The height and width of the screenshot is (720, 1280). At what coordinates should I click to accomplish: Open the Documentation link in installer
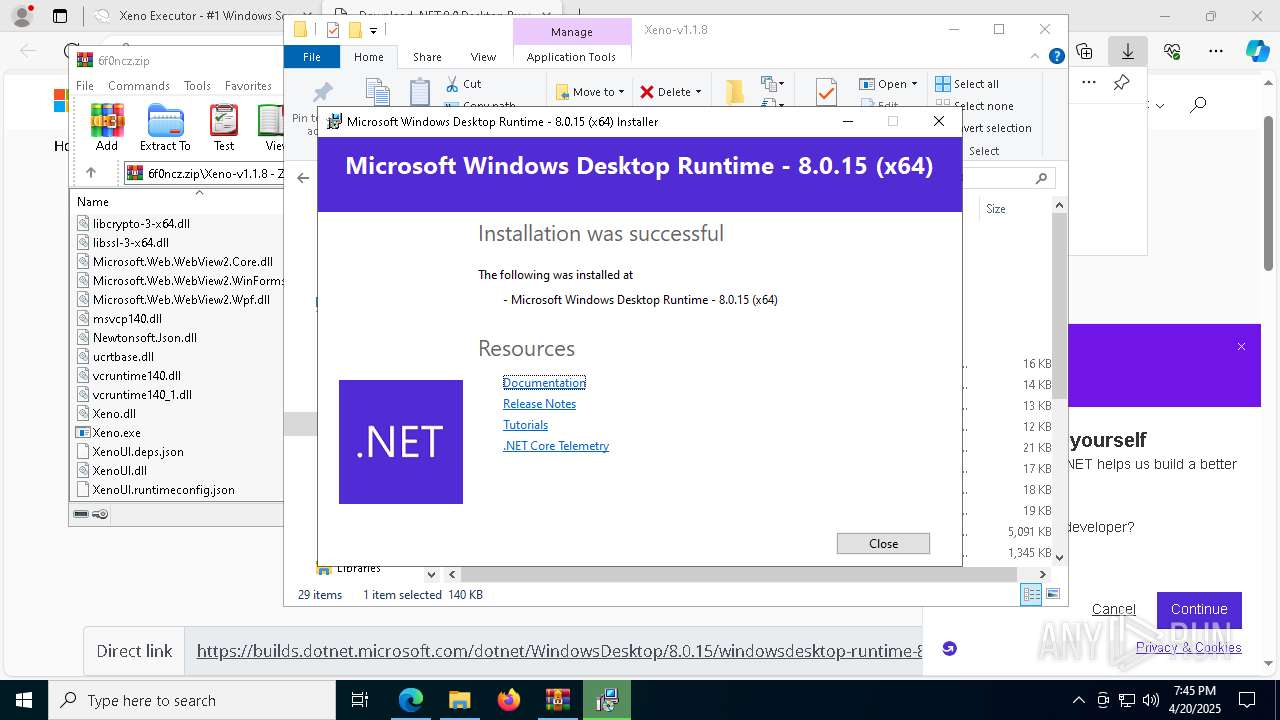click(x=544, y=383)
